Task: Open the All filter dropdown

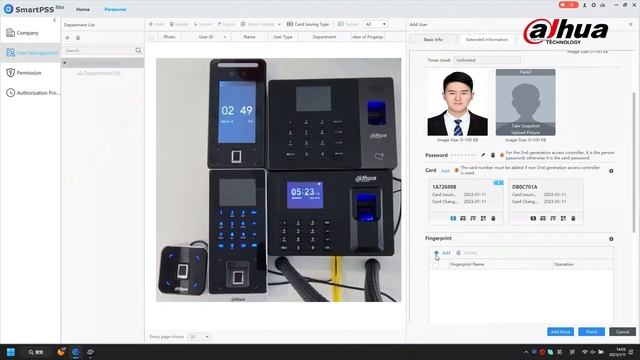Action: point(376,24)
